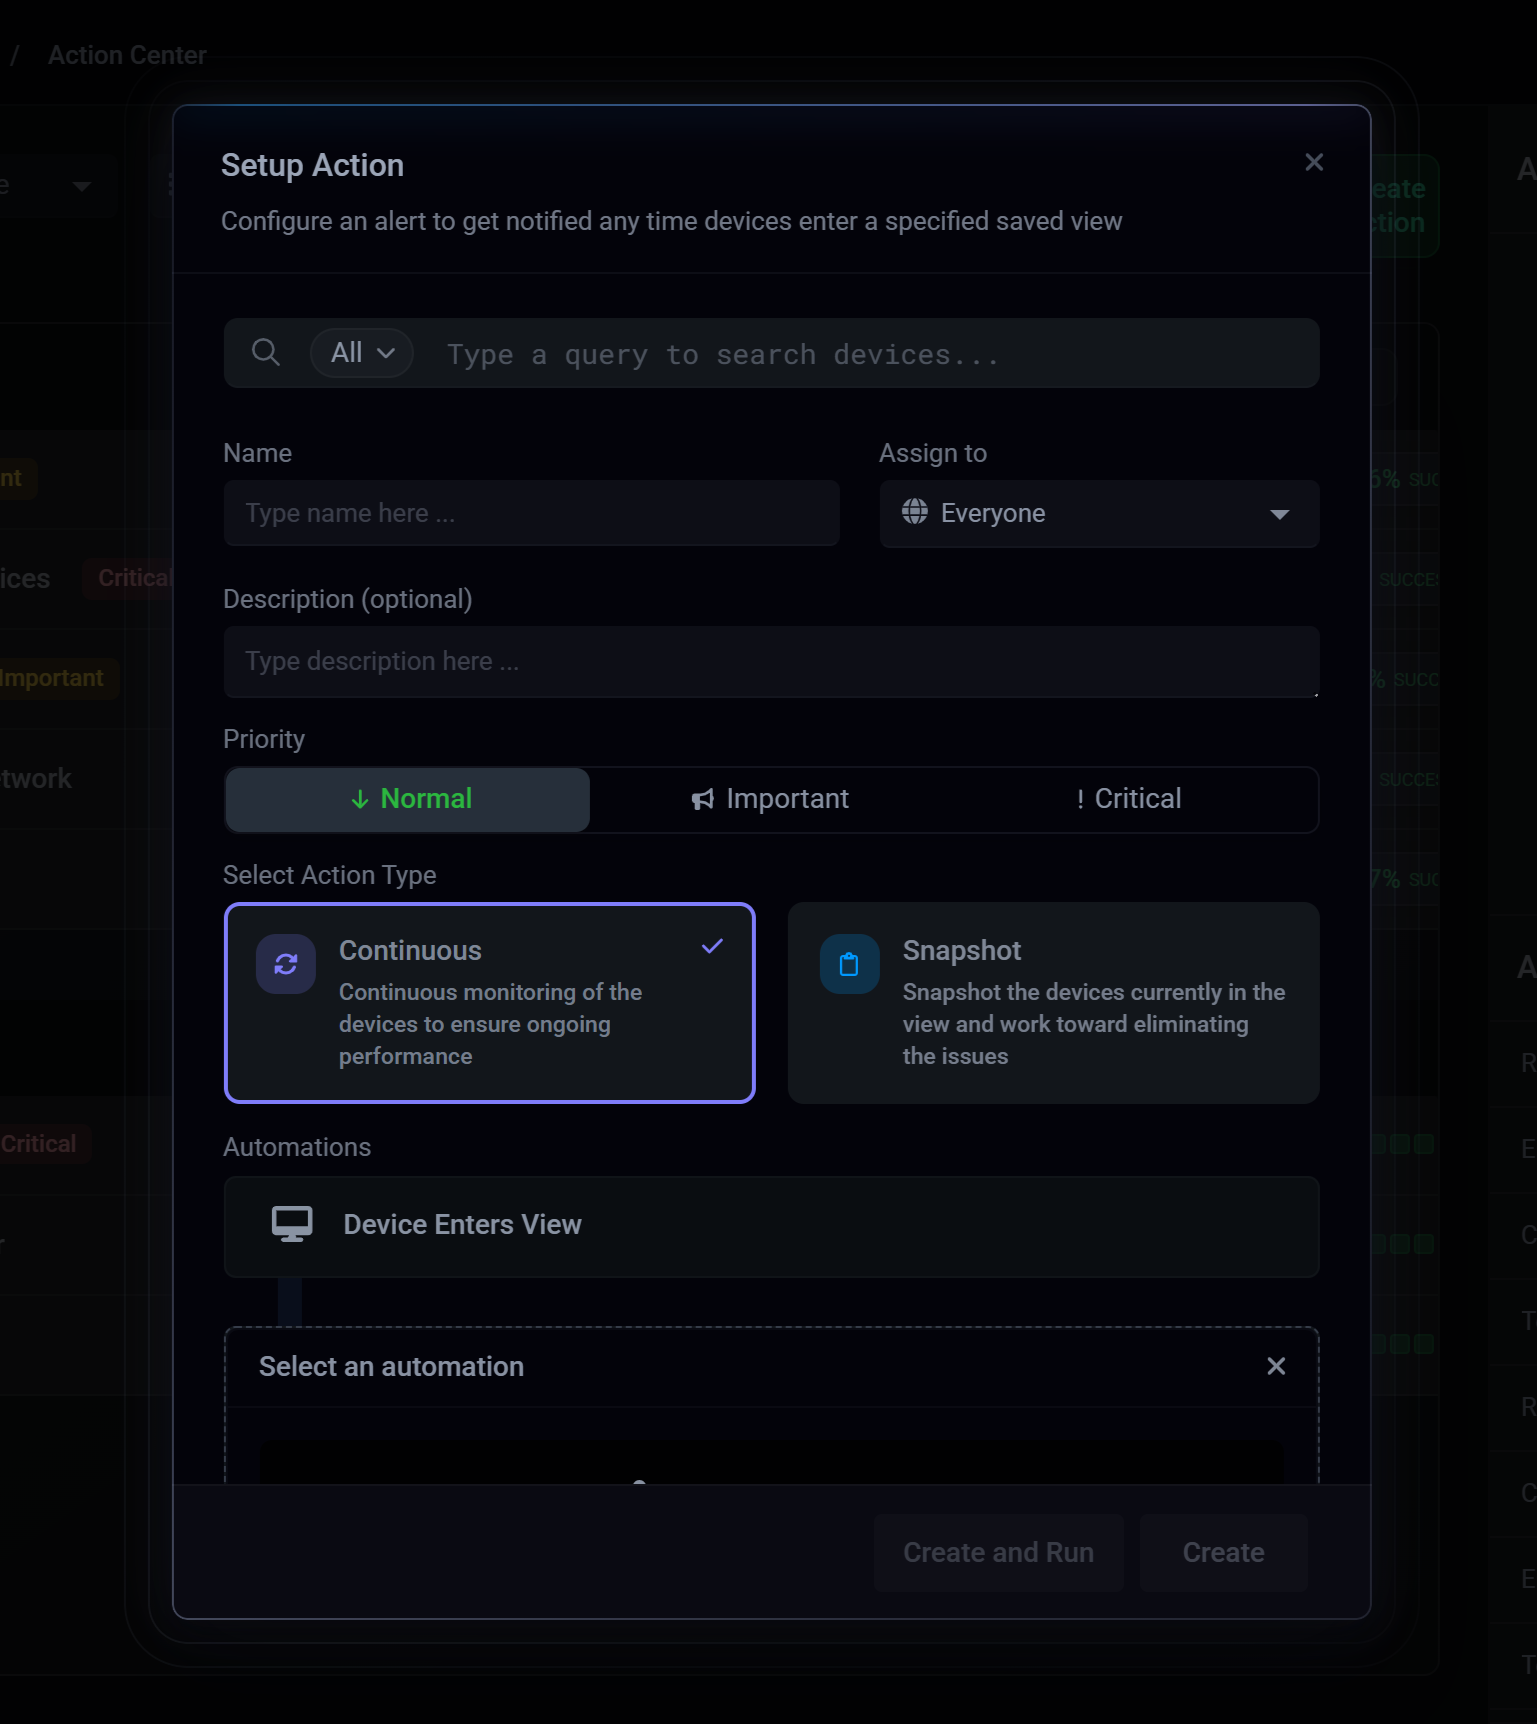
Task: Focus the Name input field
Action: pos(531,513)
